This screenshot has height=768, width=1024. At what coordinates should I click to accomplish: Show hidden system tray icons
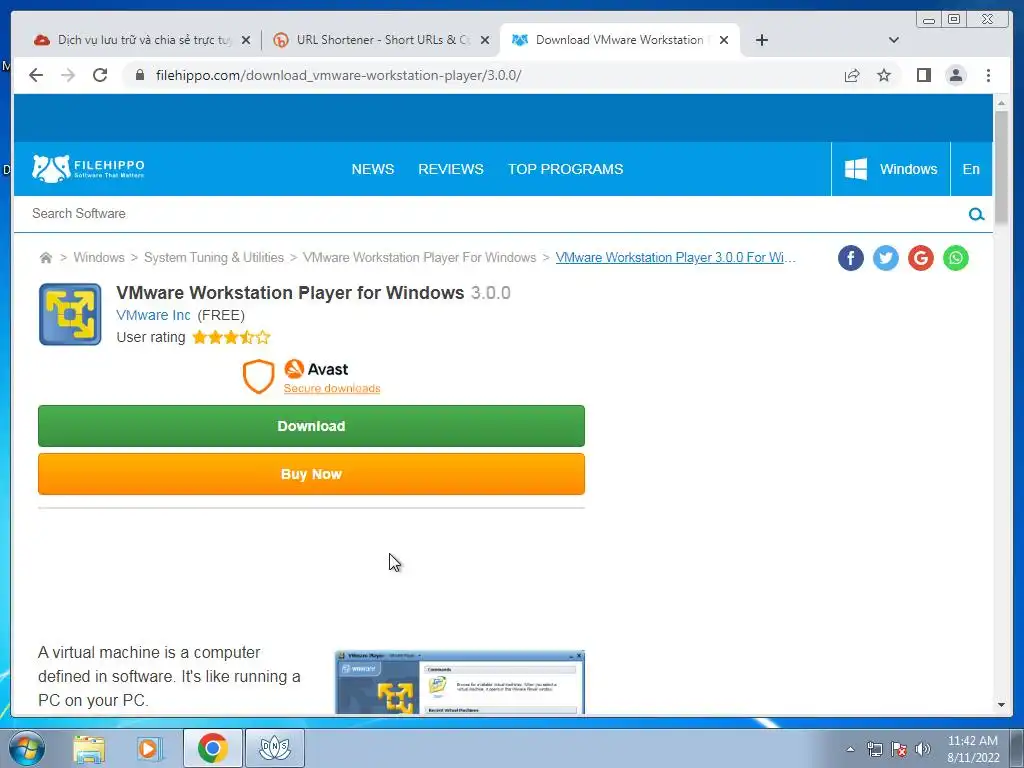click(850, 749)
